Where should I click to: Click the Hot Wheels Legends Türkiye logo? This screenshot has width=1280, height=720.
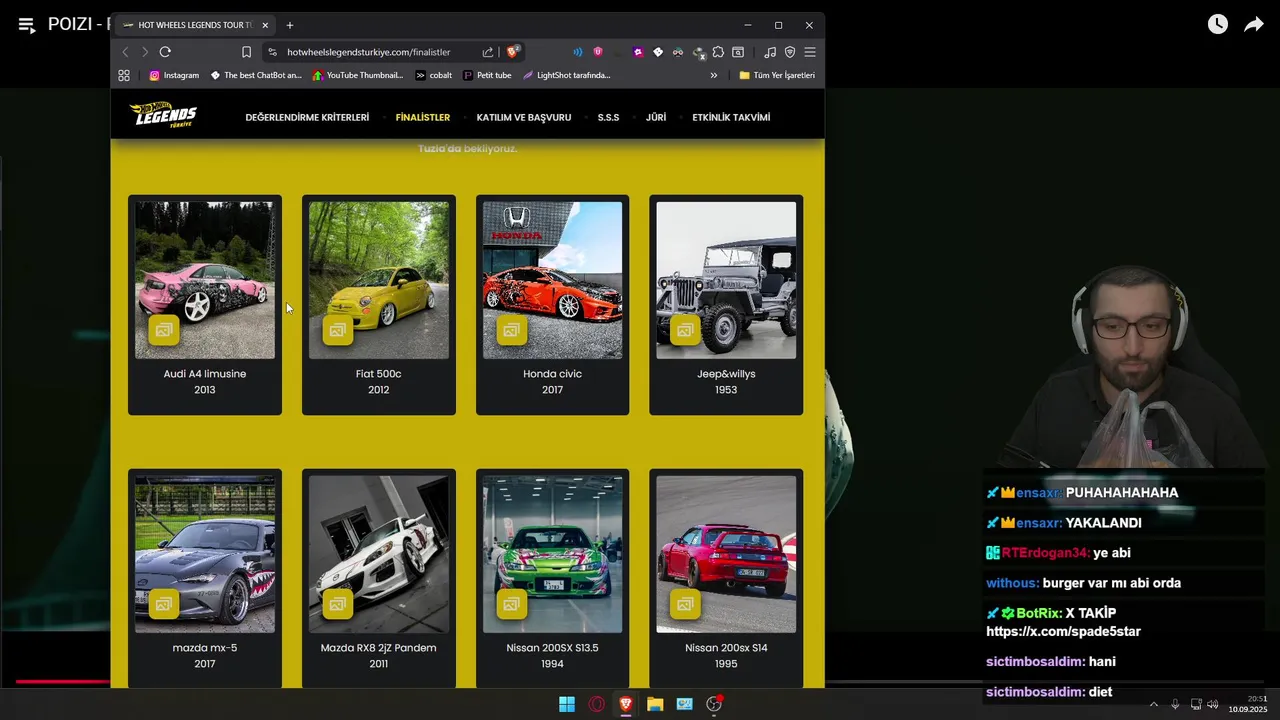click(163, 115)
